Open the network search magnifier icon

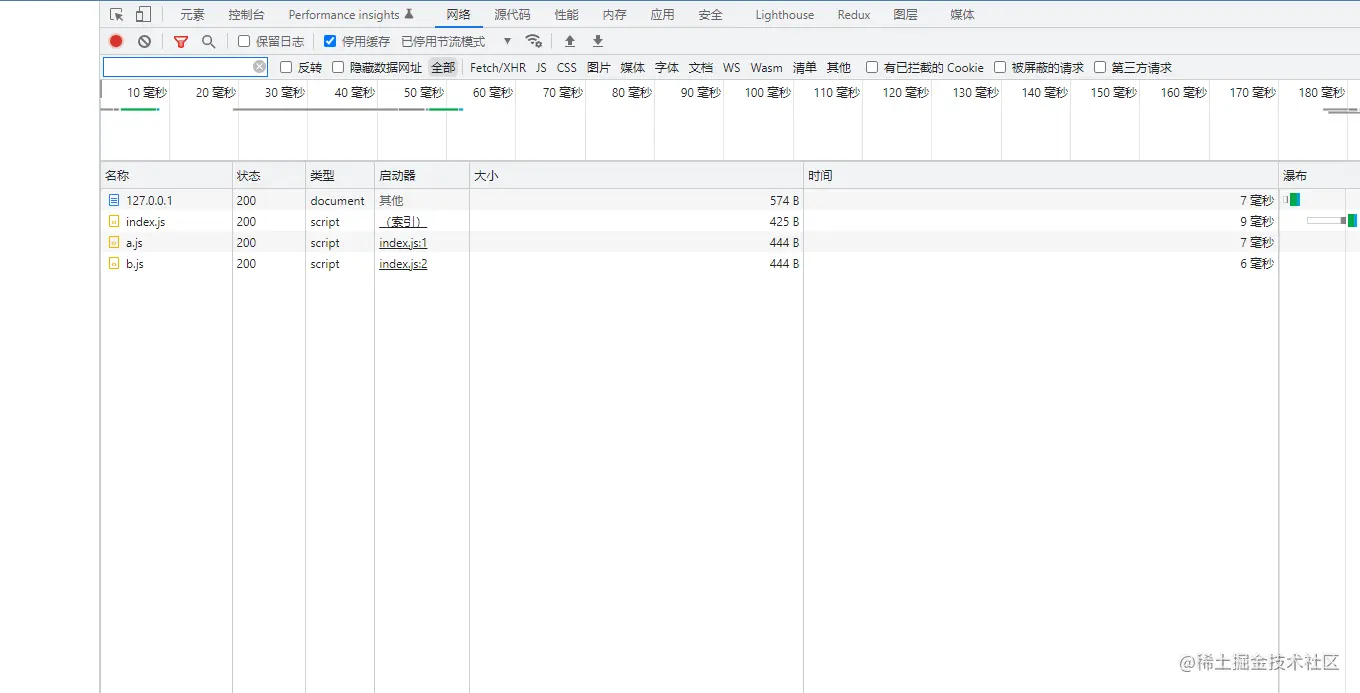(x=208, y=41)
